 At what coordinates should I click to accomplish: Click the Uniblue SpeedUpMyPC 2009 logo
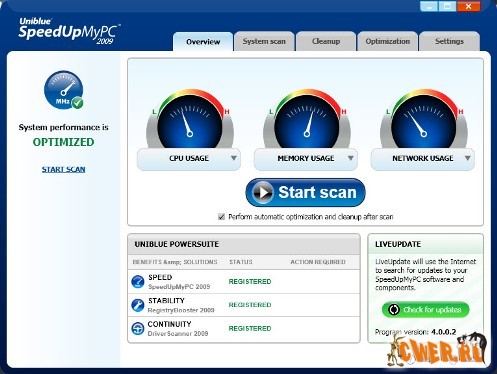pos(69,31)
